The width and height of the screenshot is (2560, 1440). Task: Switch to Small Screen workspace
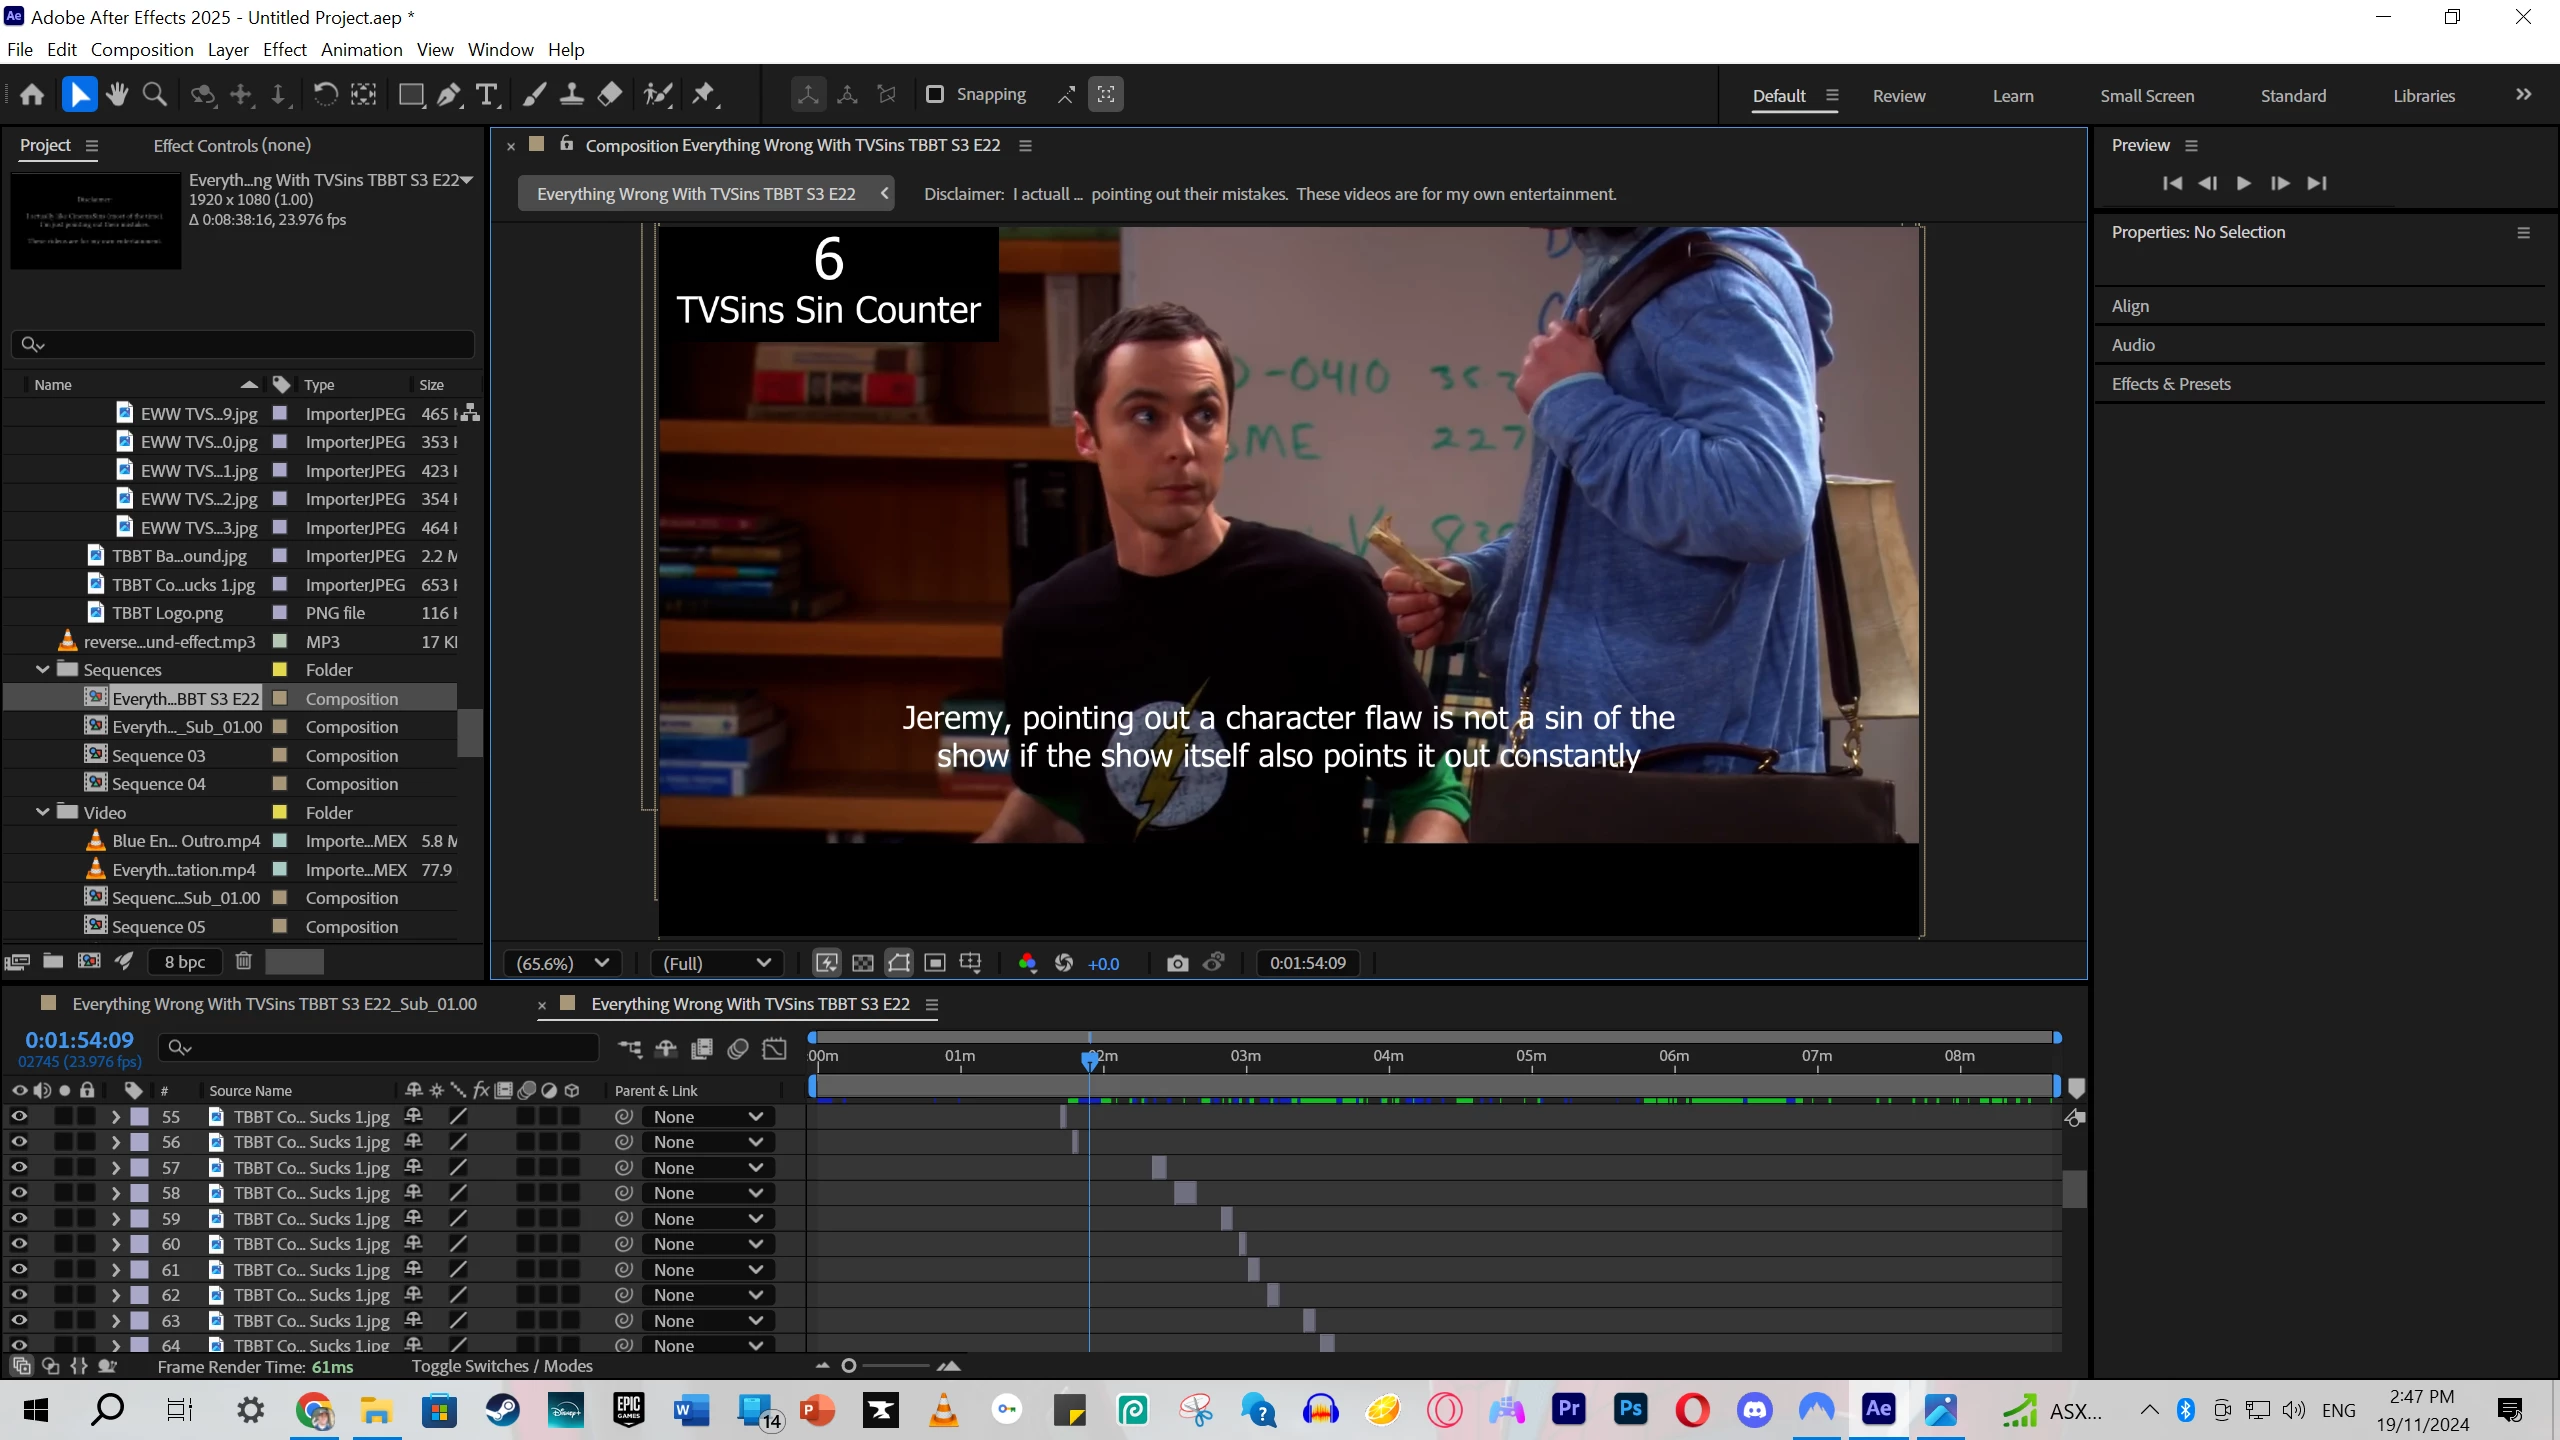tap(2147, 96)
